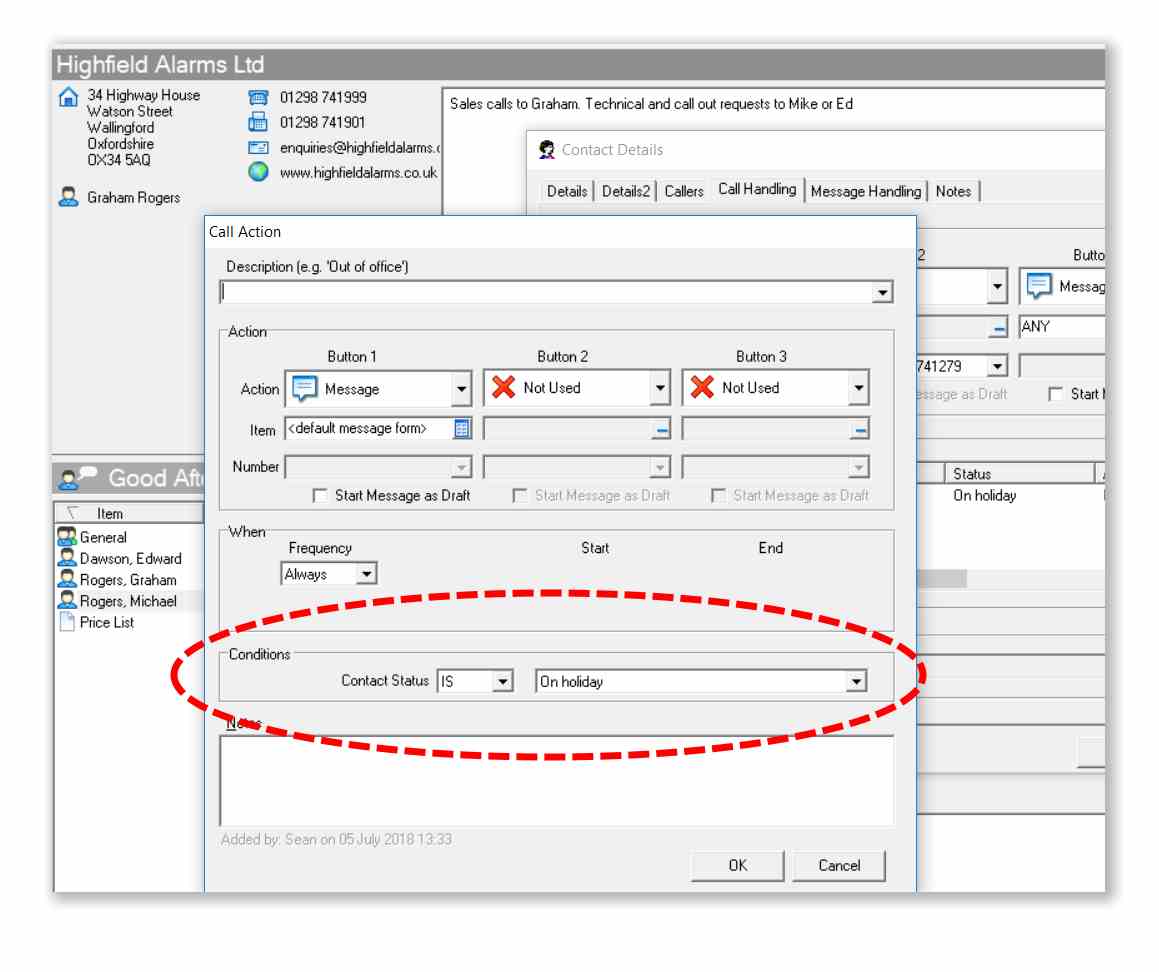
Task: Expand the Button 2 Action dropdown
Action: point(659,388)
